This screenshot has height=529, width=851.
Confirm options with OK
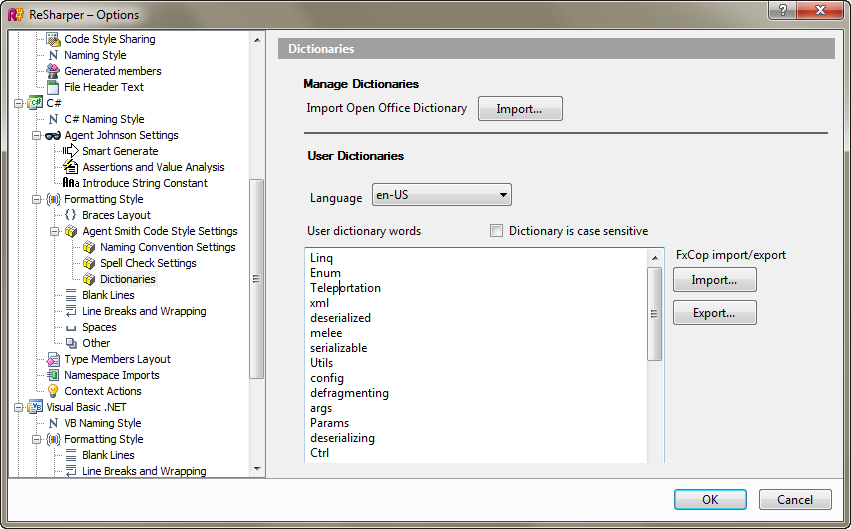click(710, 500)
